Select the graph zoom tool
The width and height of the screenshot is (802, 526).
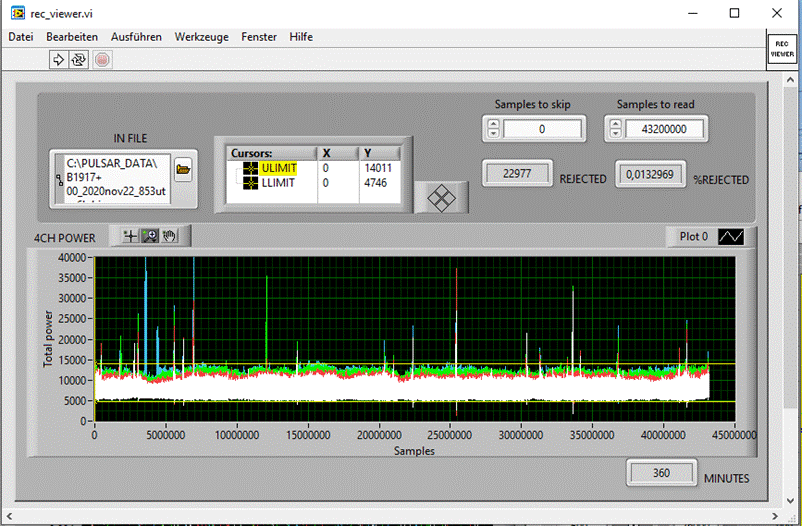pyautogui.click(x=150, y=236)
